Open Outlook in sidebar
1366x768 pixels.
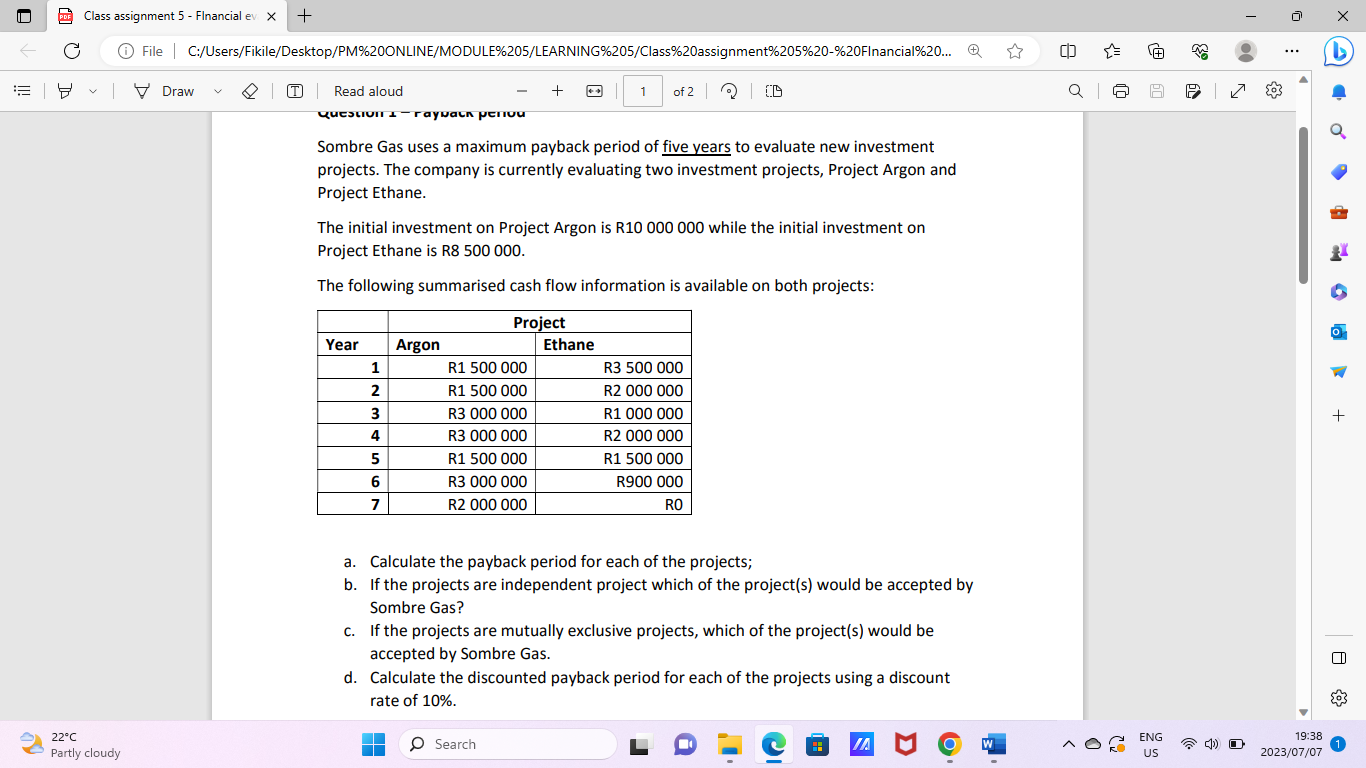(1338, 331)
